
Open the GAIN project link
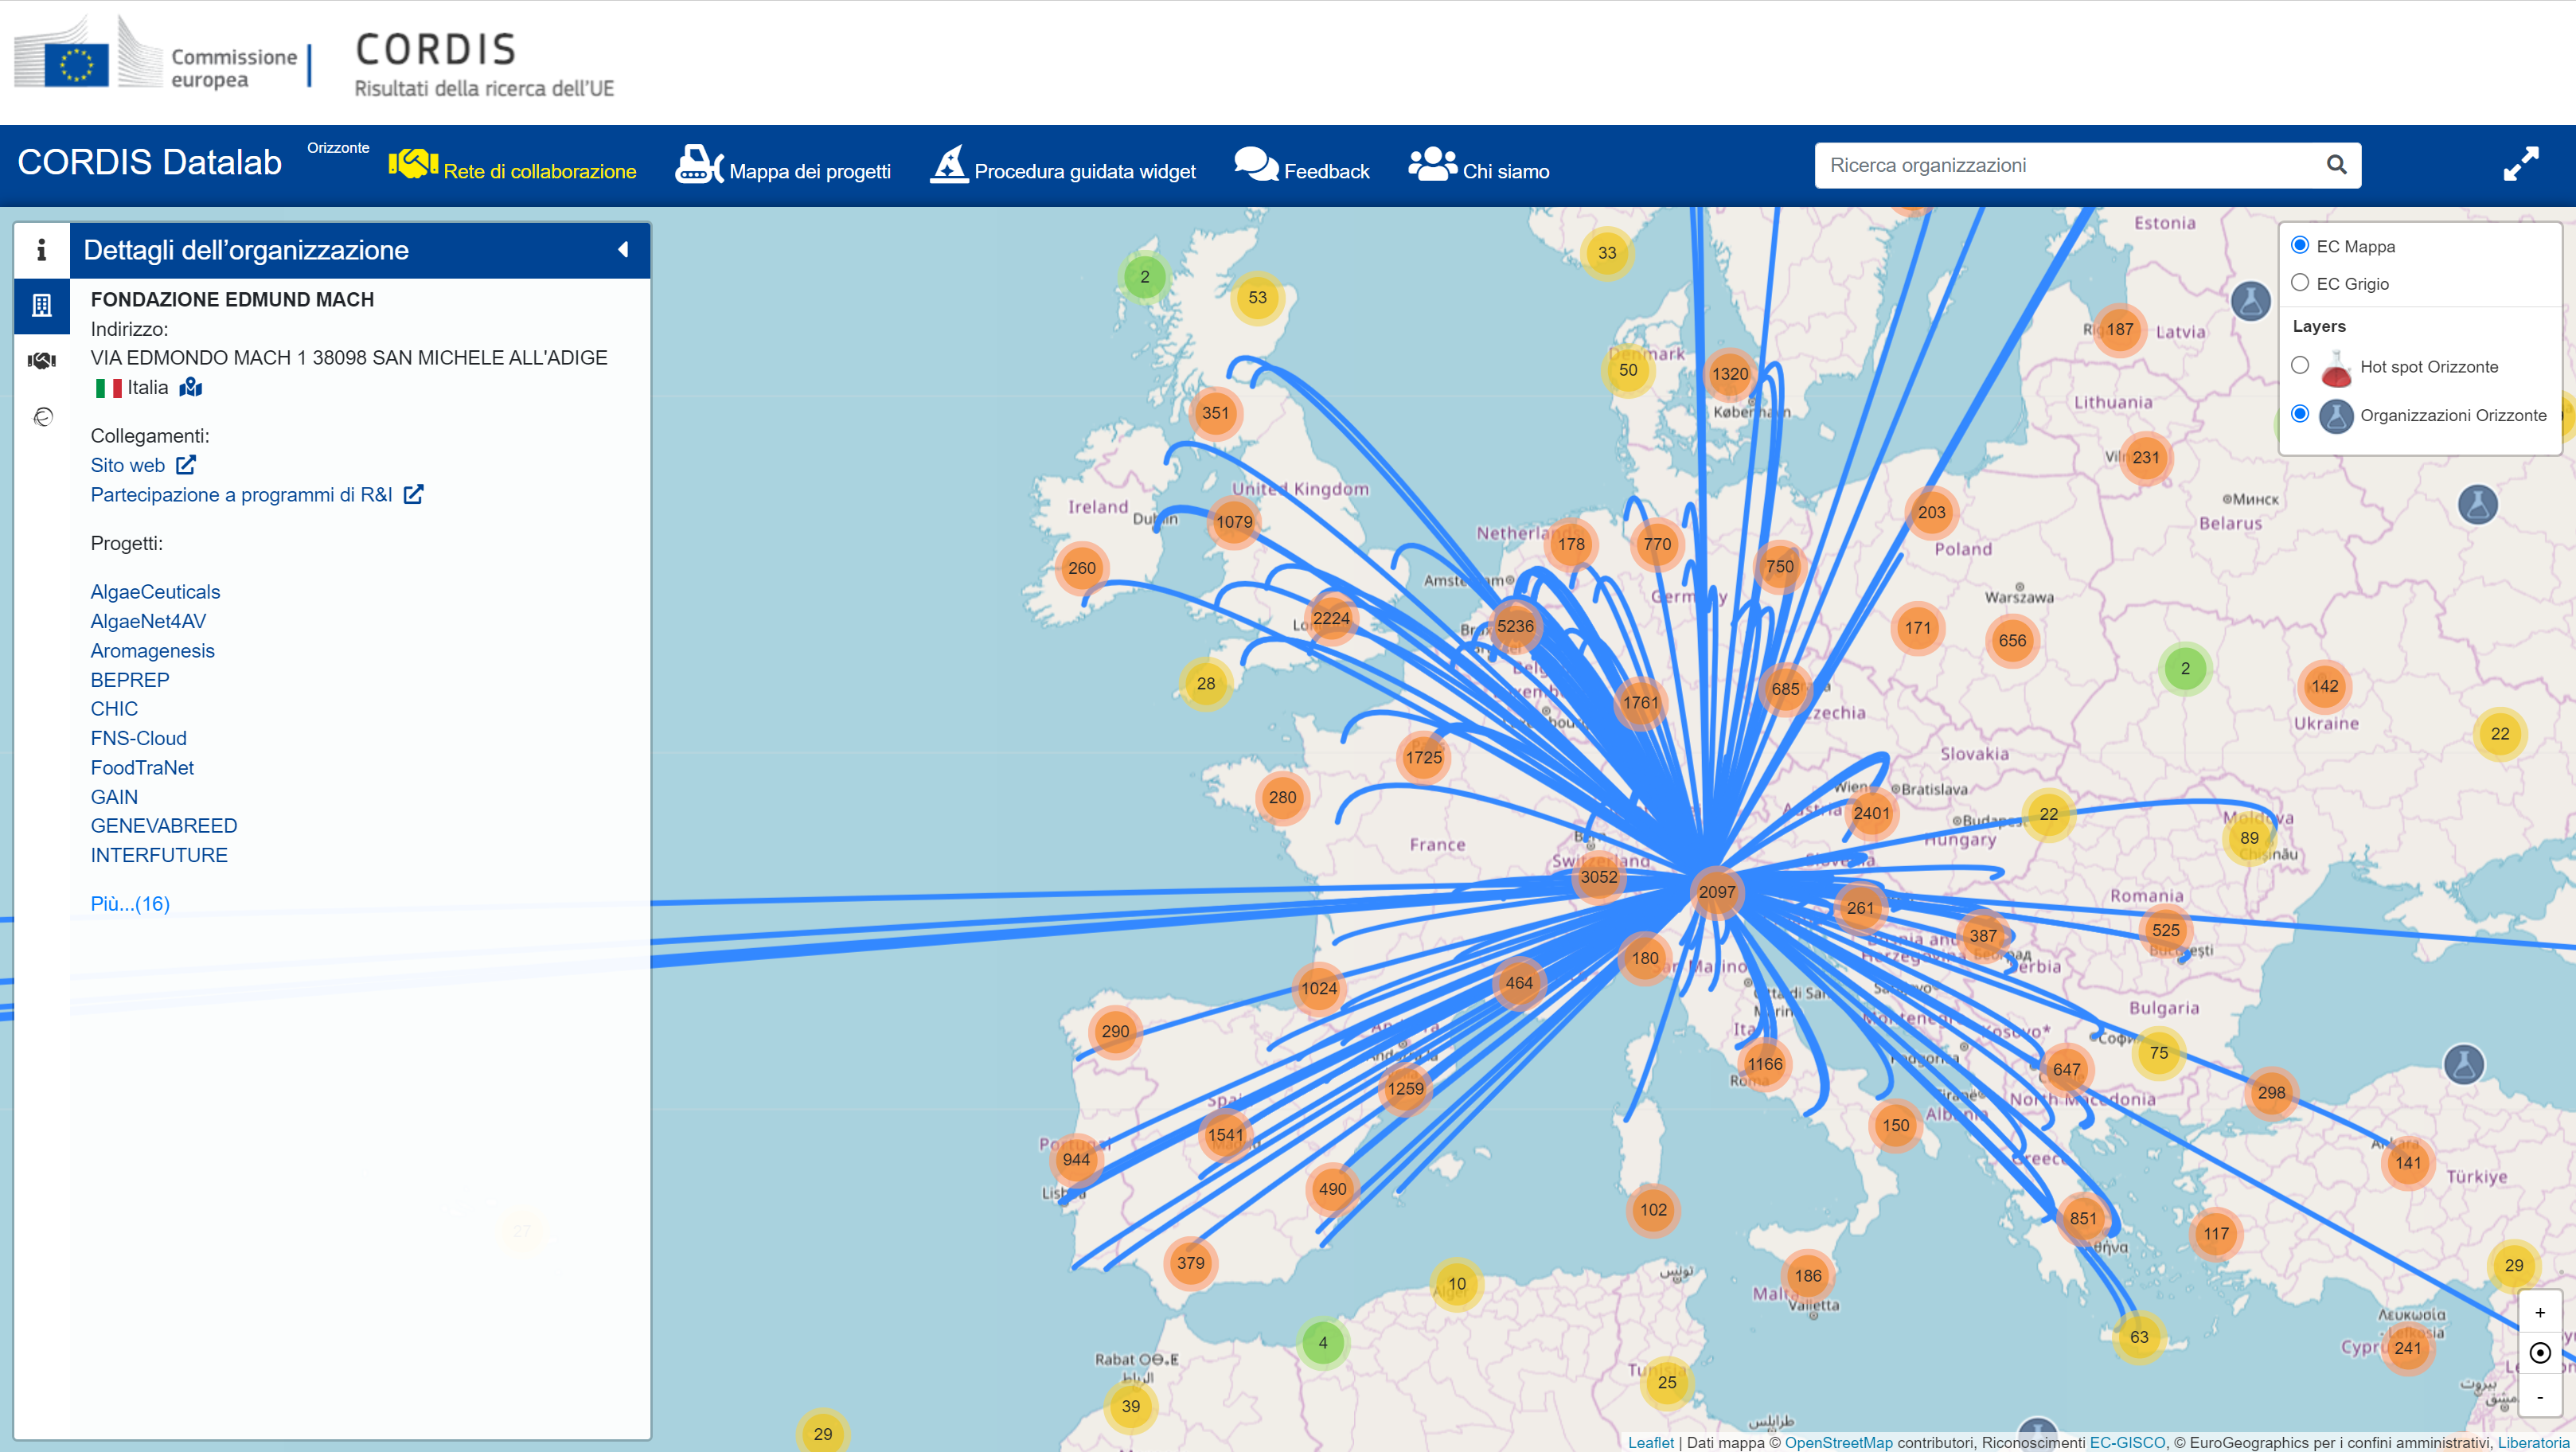pyautogui.click(x=114, y=797)
